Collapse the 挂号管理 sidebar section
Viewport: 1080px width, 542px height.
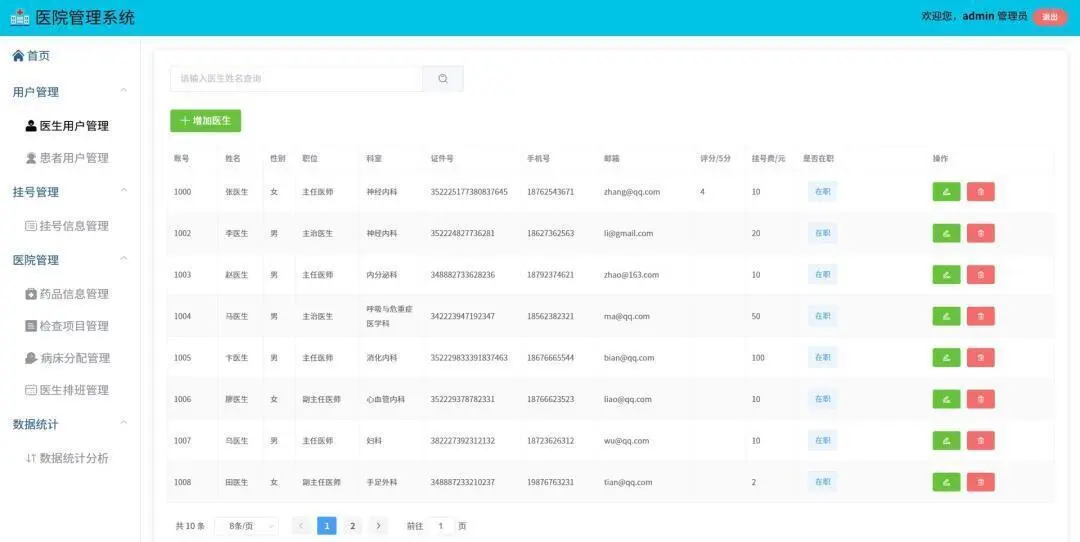pos(124,190)
